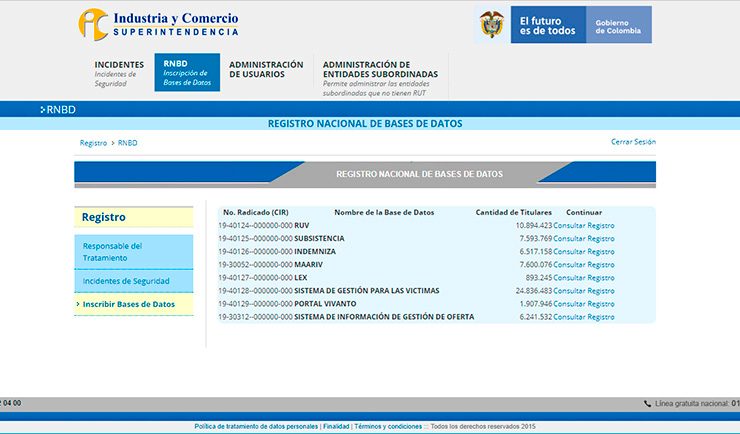Open ADMINISTRACIÓN DE ENTIDADES SUBORDINADAS tab
Viewport: 740px width, 434px height.
pos(380,78)
